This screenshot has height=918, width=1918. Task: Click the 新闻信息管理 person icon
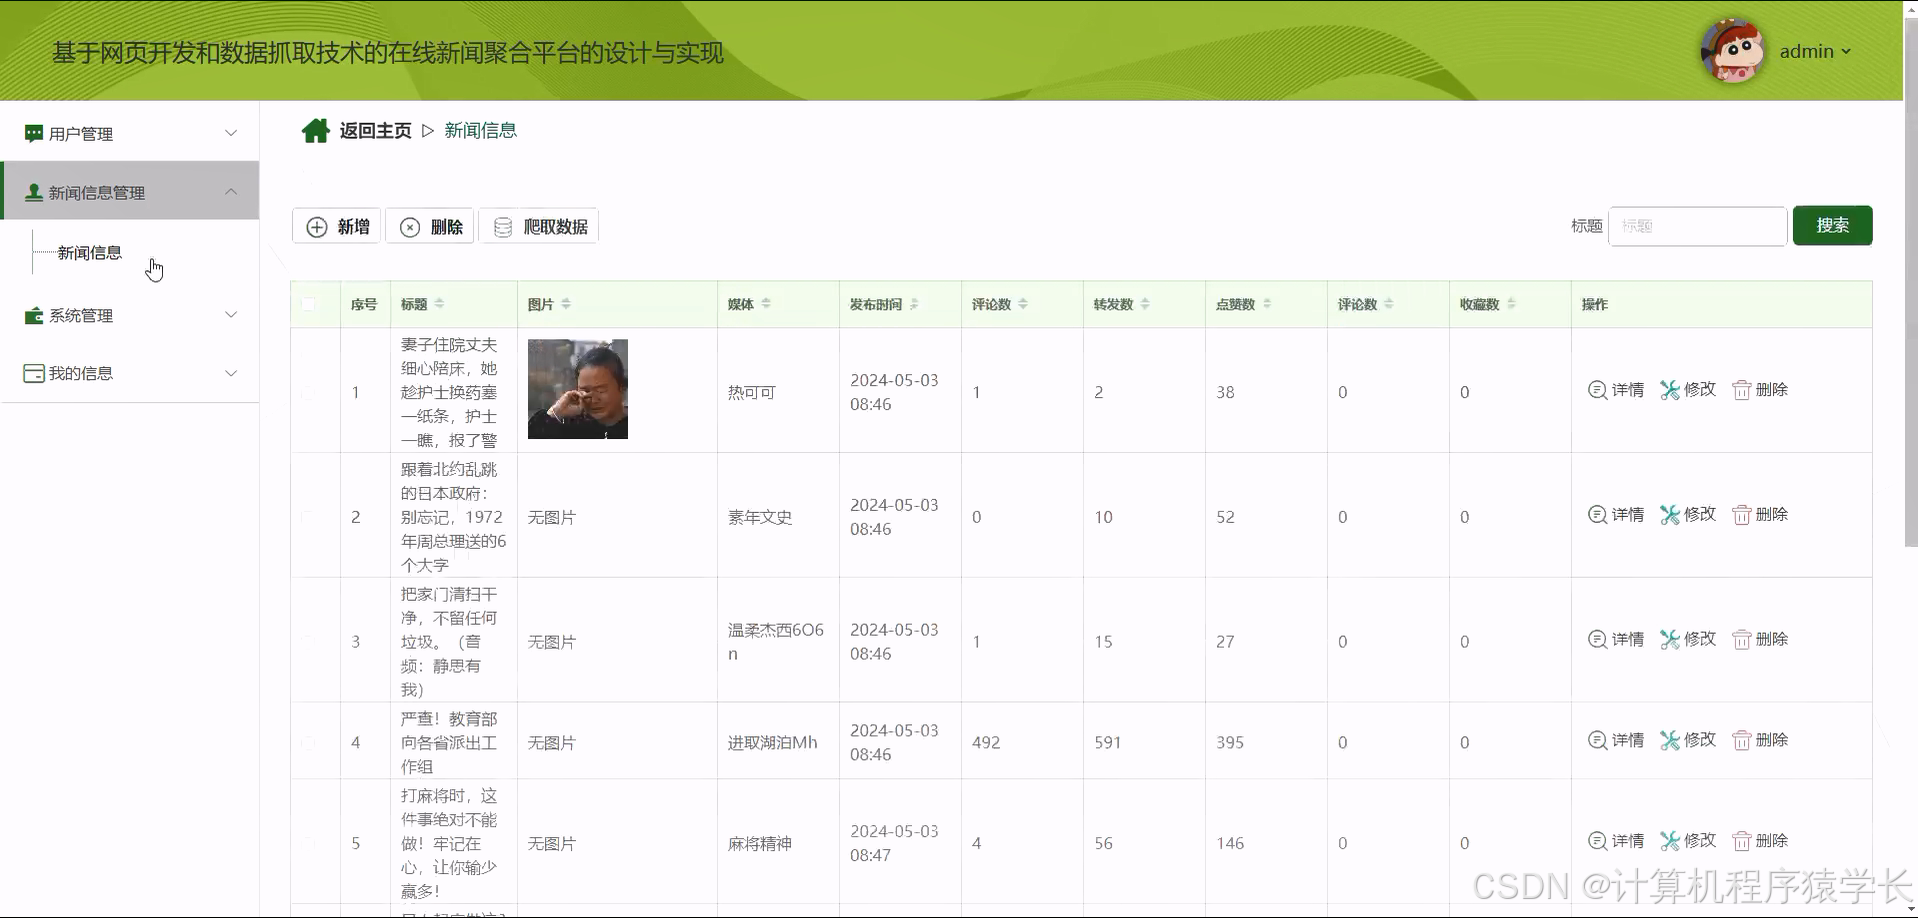[x=34, y=192]
